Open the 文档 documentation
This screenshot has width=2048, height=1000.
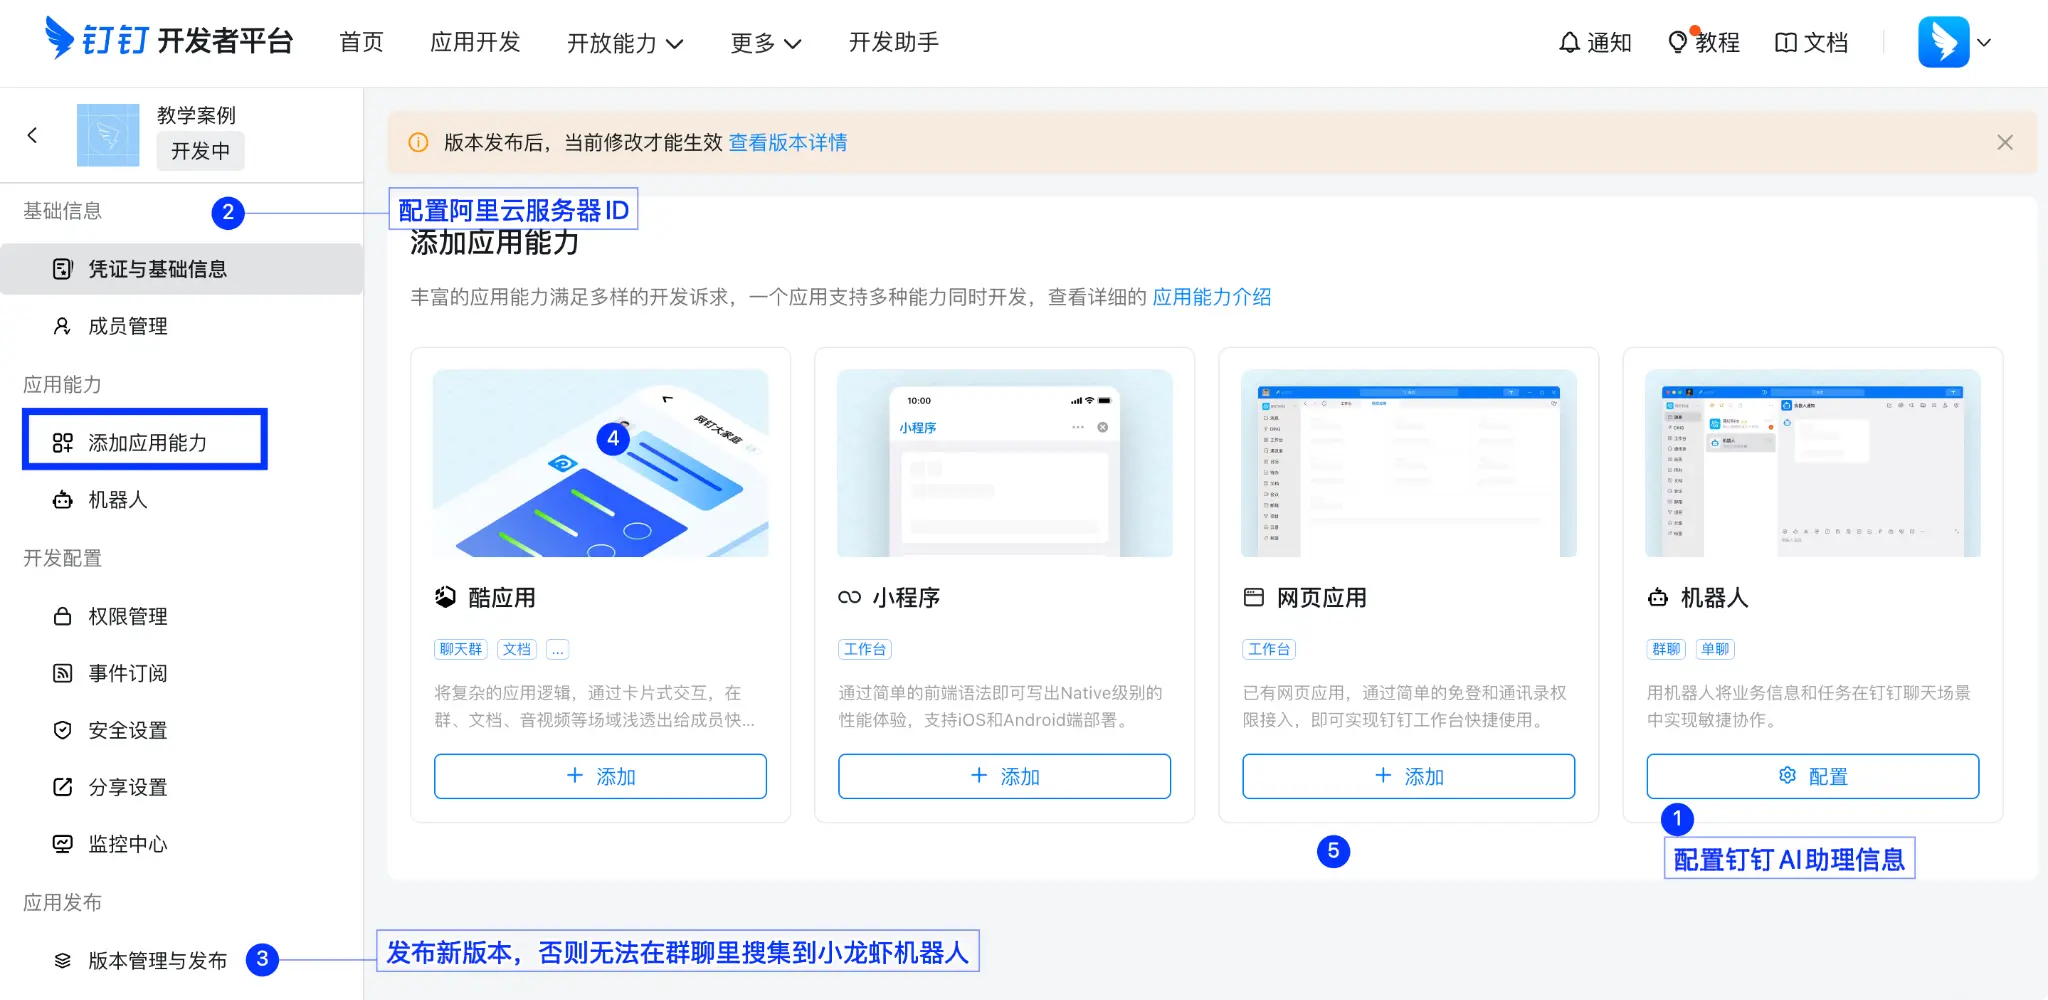(1811, 42)
